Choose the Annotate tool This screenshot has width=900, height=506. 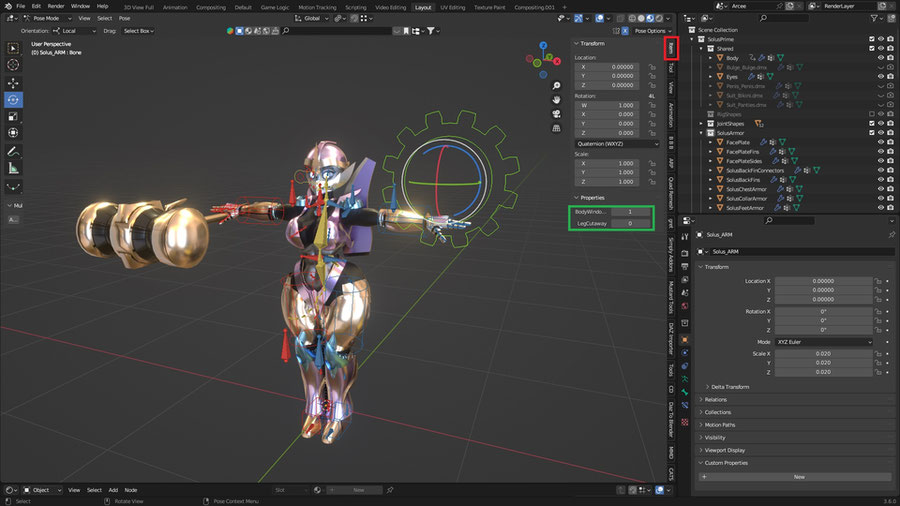pos(13,151)
